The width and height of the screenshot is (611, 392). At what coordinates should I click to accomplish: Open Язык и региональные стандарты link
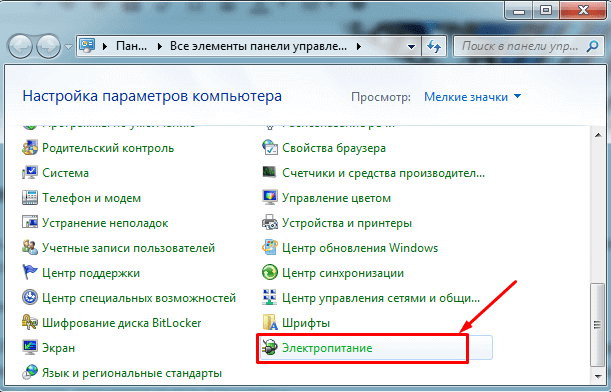(x=132, y=373)
